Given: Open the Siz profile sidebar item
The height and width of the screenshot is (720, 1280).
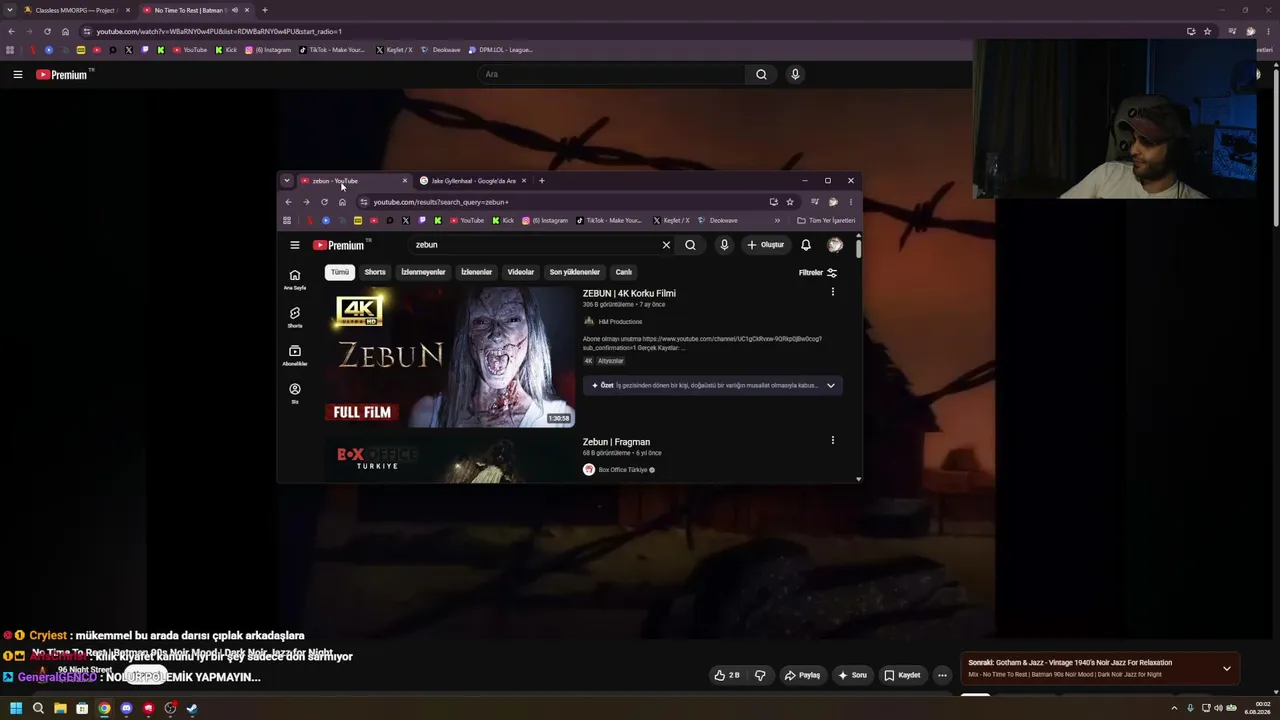Looking at the screenshot, I should [294, 393].
